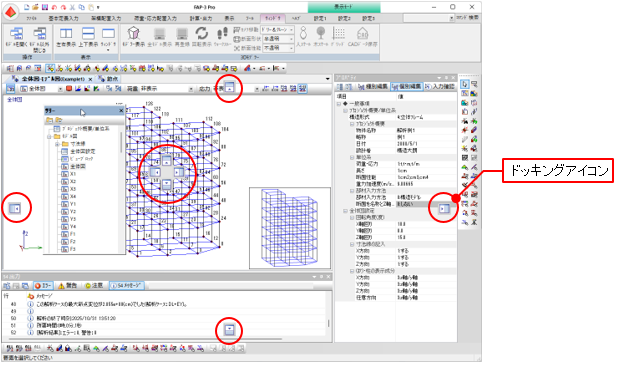The image size is (619, 367).
Task: Create a new file from quick access toolbar
Action: pyautogui.click(x=27, y=7)
